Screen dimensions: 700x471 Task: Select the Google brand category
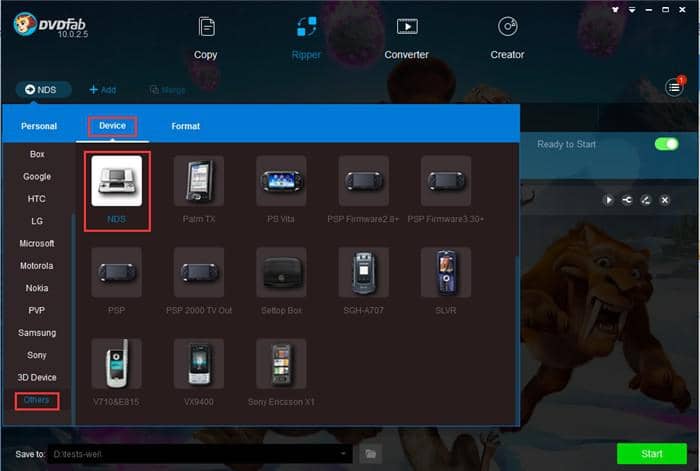click(x=37, y=176)
